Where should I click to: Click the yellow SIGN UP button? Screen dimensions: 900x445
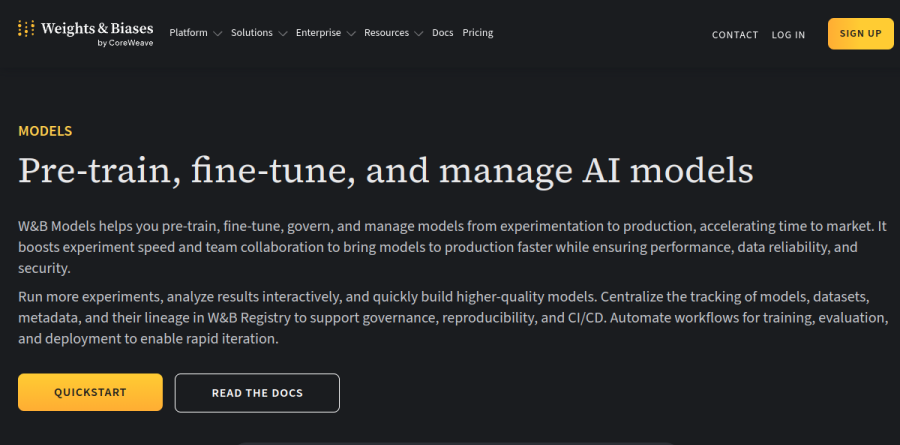[860, 33]
